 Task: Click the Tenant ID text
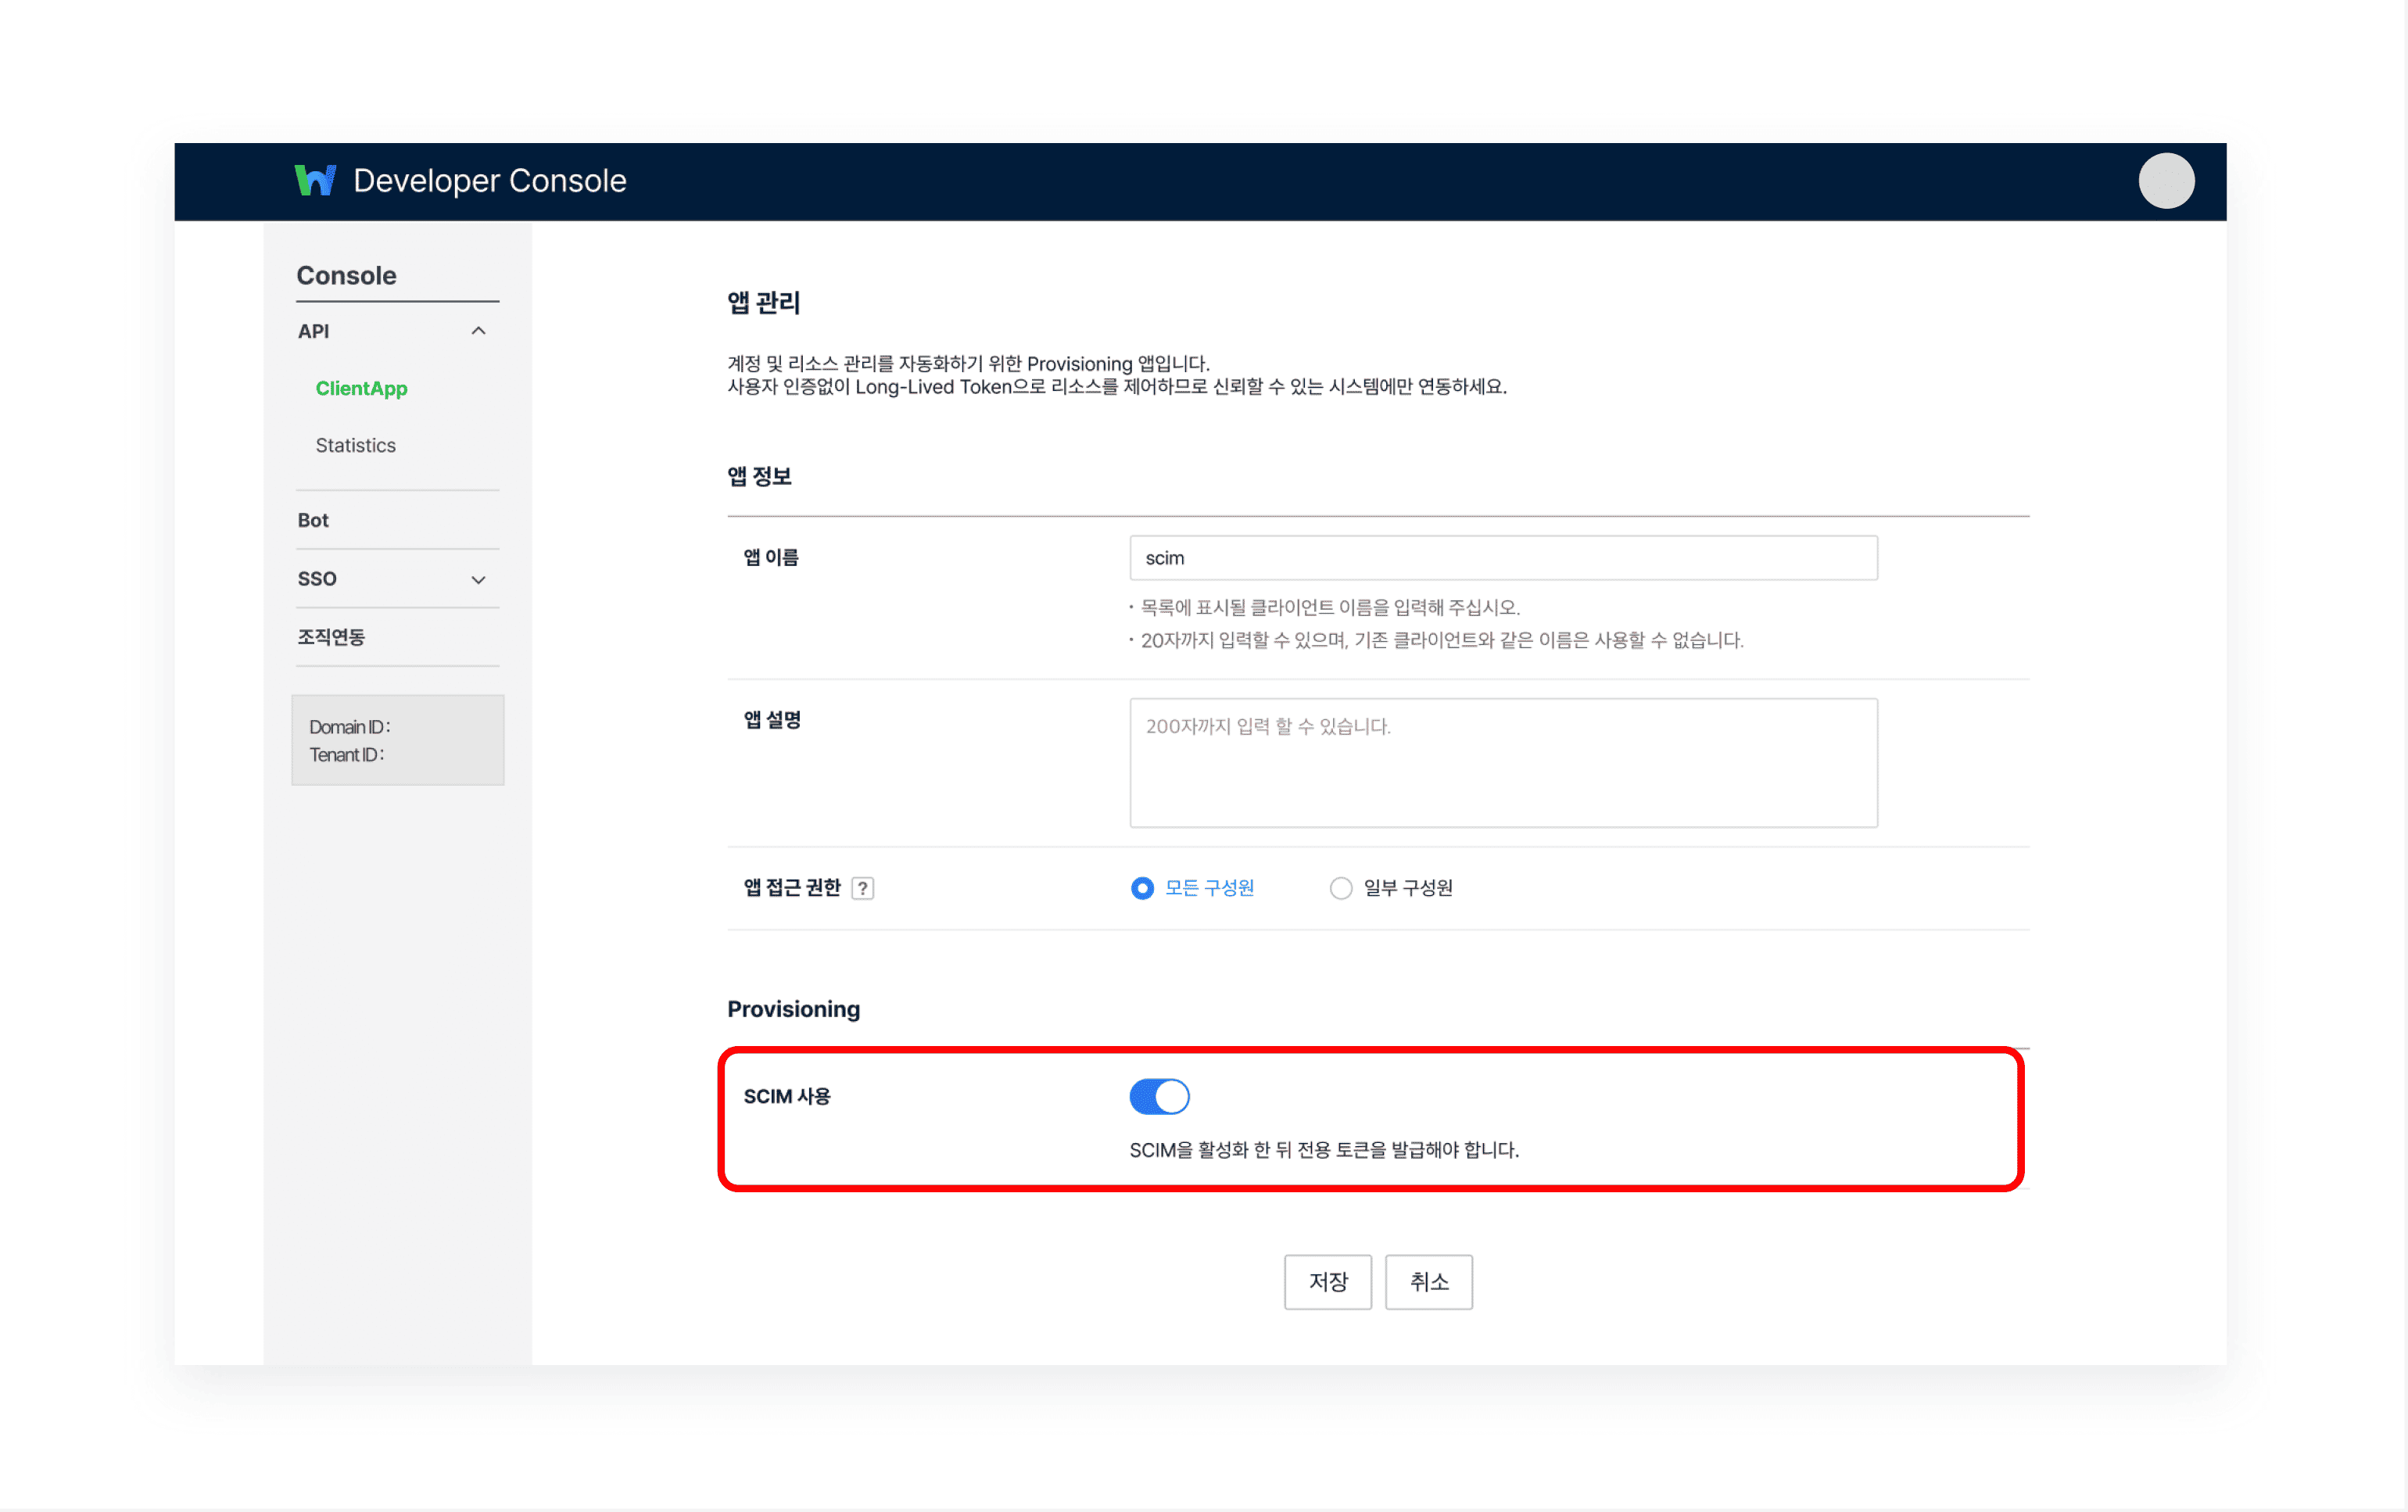pos(347,755)
